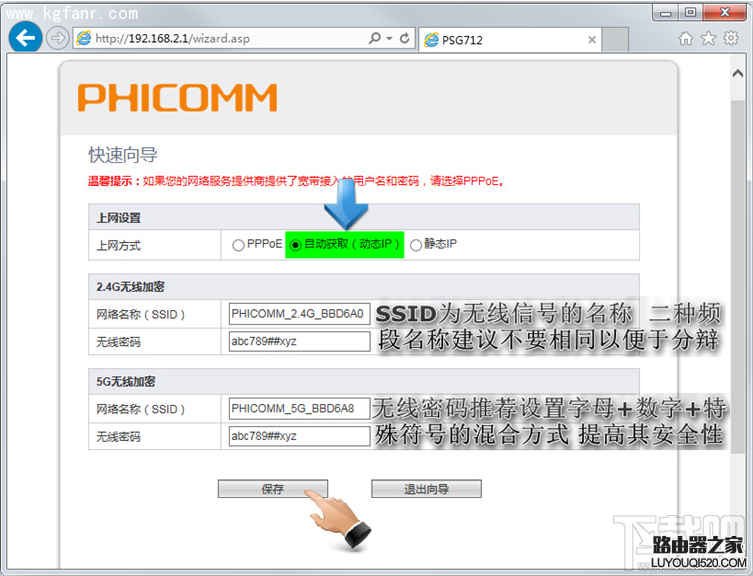Open favorites with the star icon
Screen dimensions: 753x576
click(x=708, y=38)
